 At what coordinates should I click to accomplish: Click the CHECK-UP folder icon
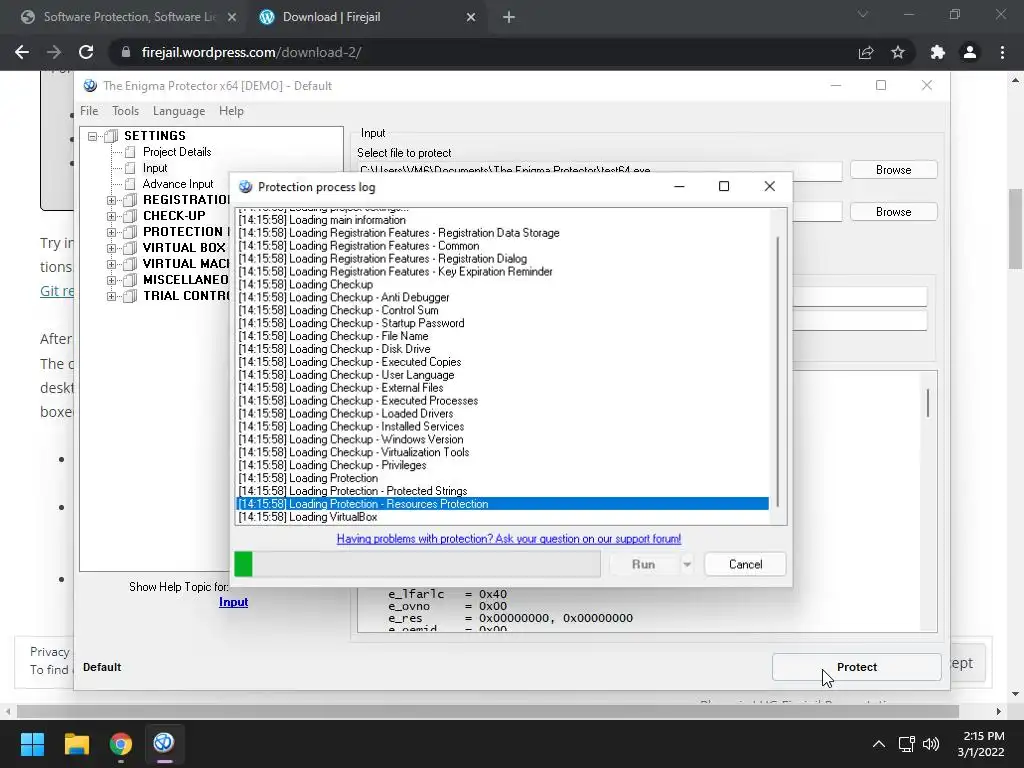click(x=131, y=216)
